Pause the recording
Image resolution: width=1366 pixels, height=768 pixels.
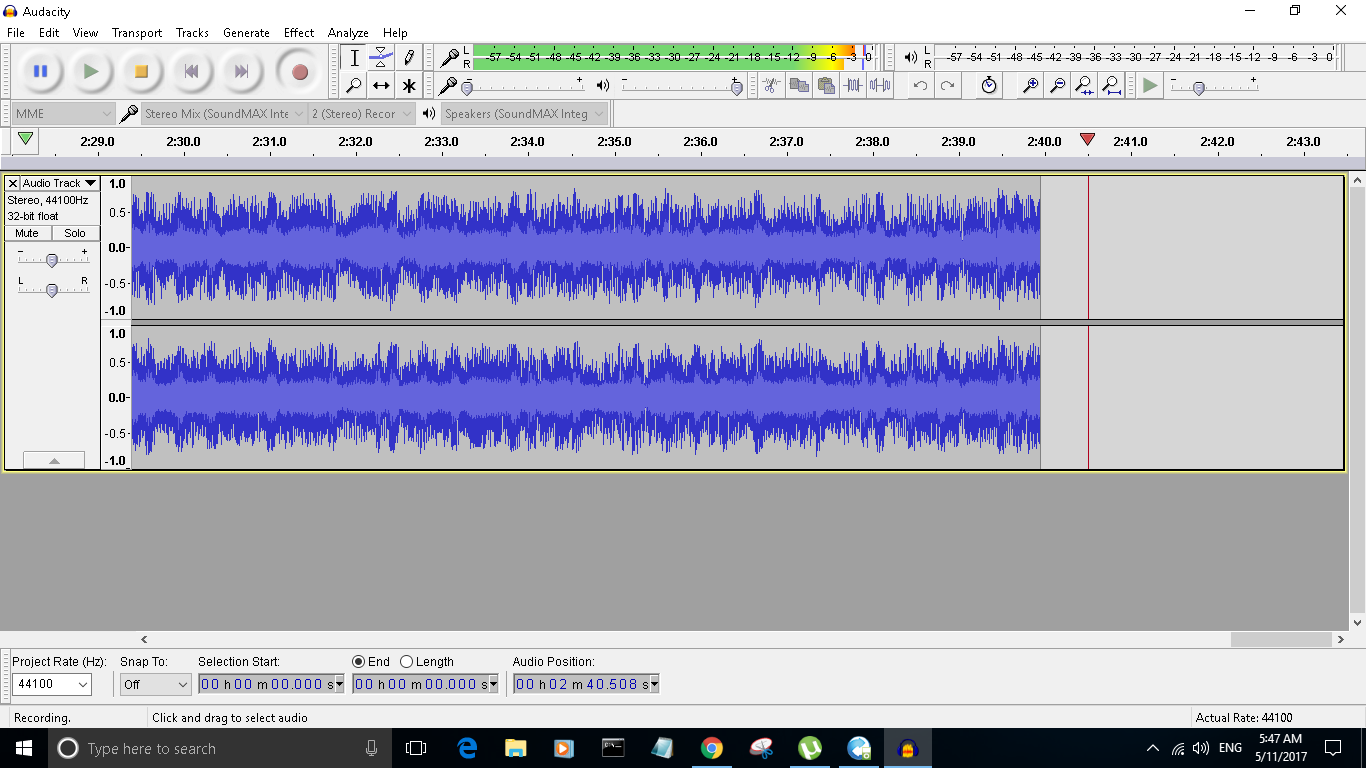click(x=40, y=71)
